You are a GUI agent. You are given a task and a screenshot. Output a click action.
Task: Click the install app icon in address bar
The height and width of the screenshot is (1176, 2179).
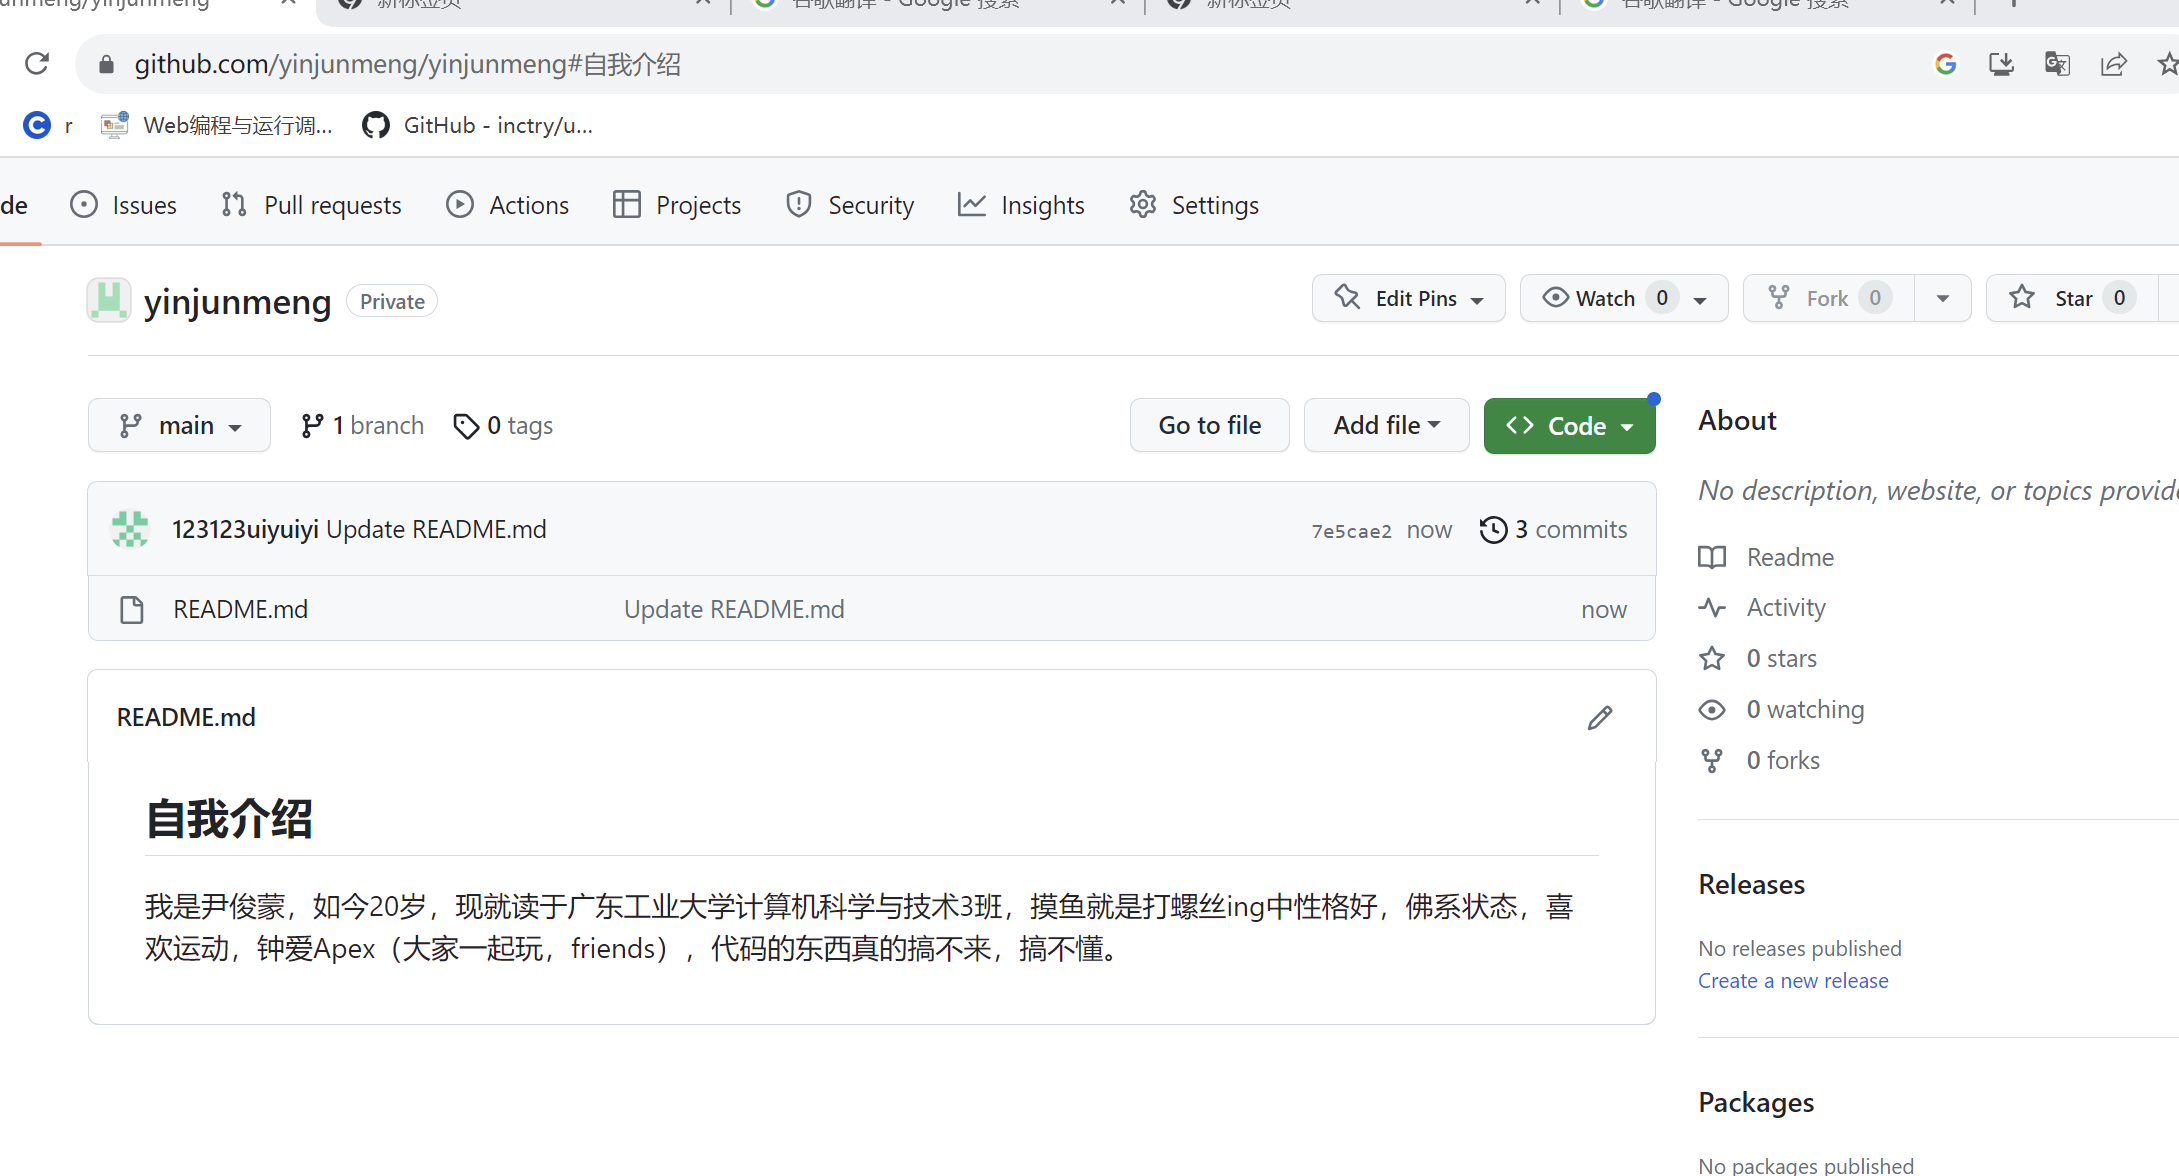click(2001, 64)
